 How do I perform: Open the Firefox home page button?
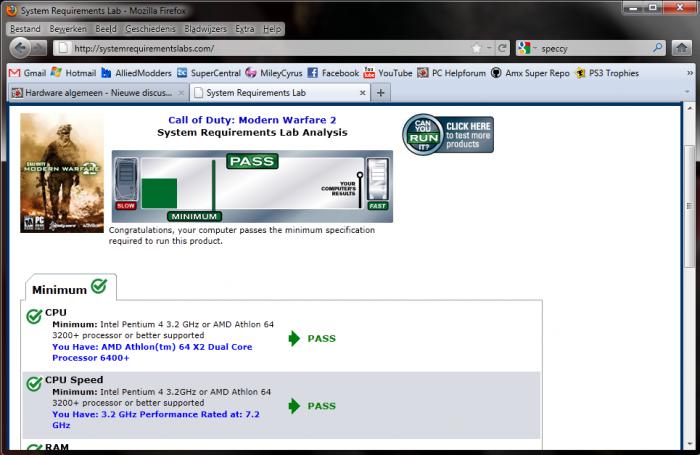click(681, 48)
